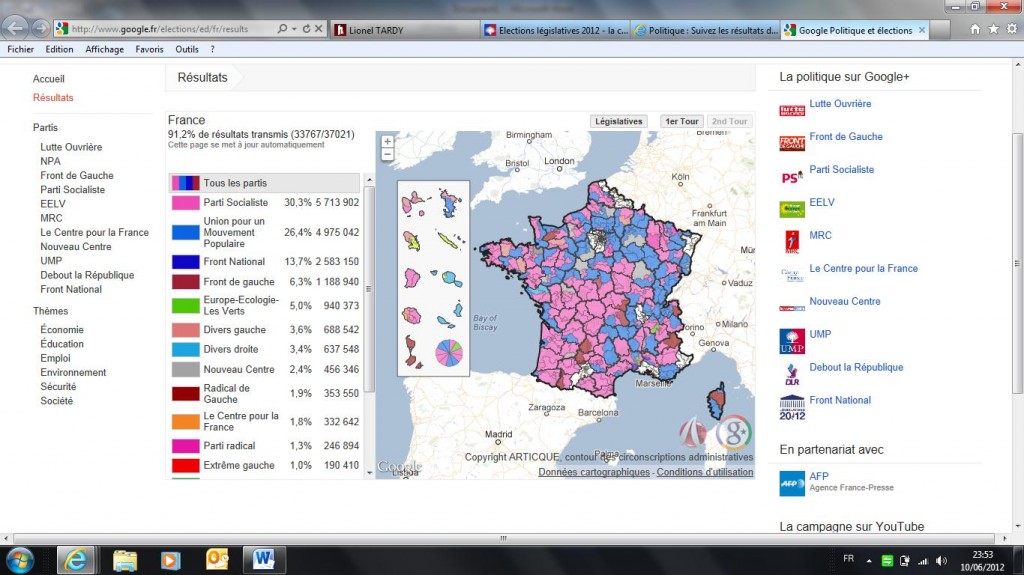The image size is (1024, 575).
Task: Click Conditions d'utilisation link on map
Action: 705,472
